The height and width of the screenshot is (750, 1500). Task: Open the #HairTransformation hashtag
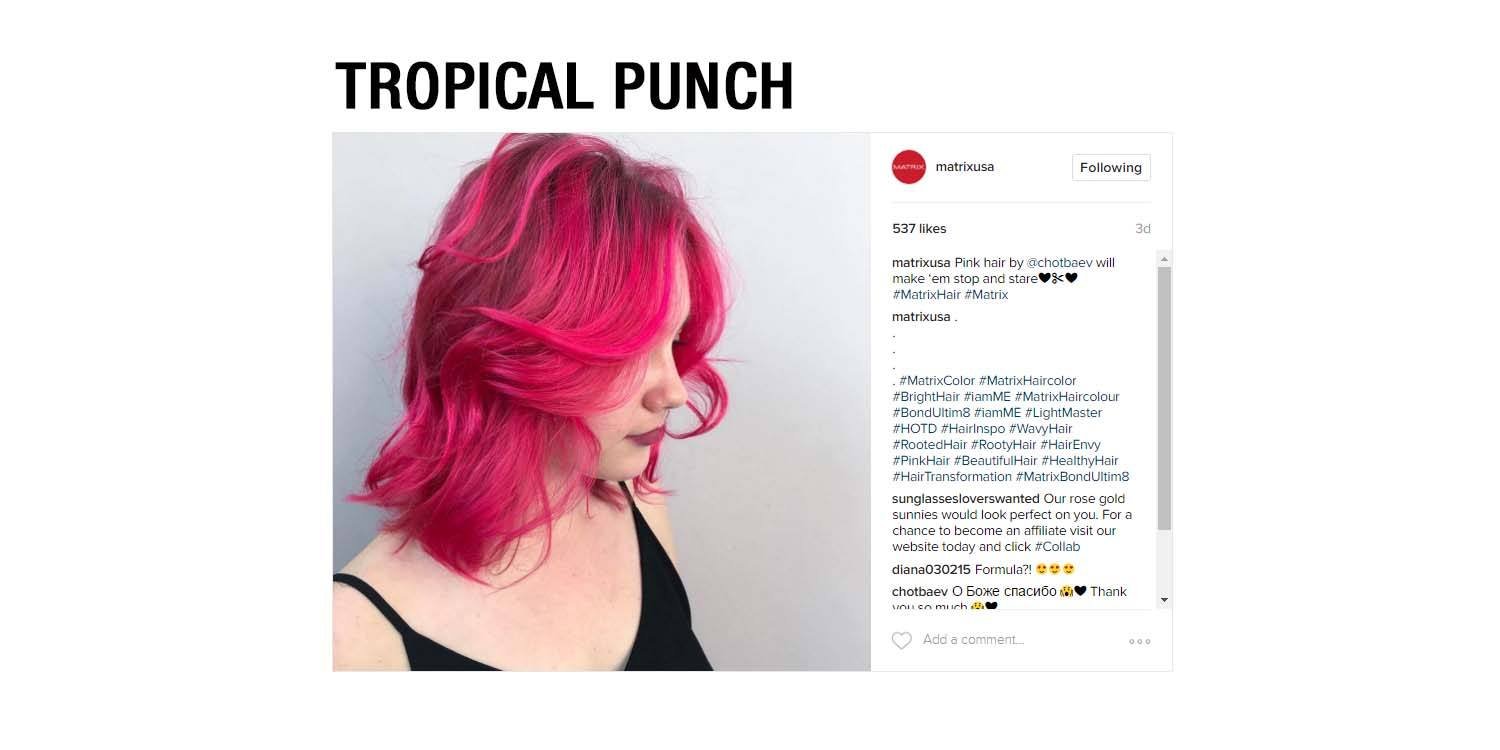click(952, 477)
